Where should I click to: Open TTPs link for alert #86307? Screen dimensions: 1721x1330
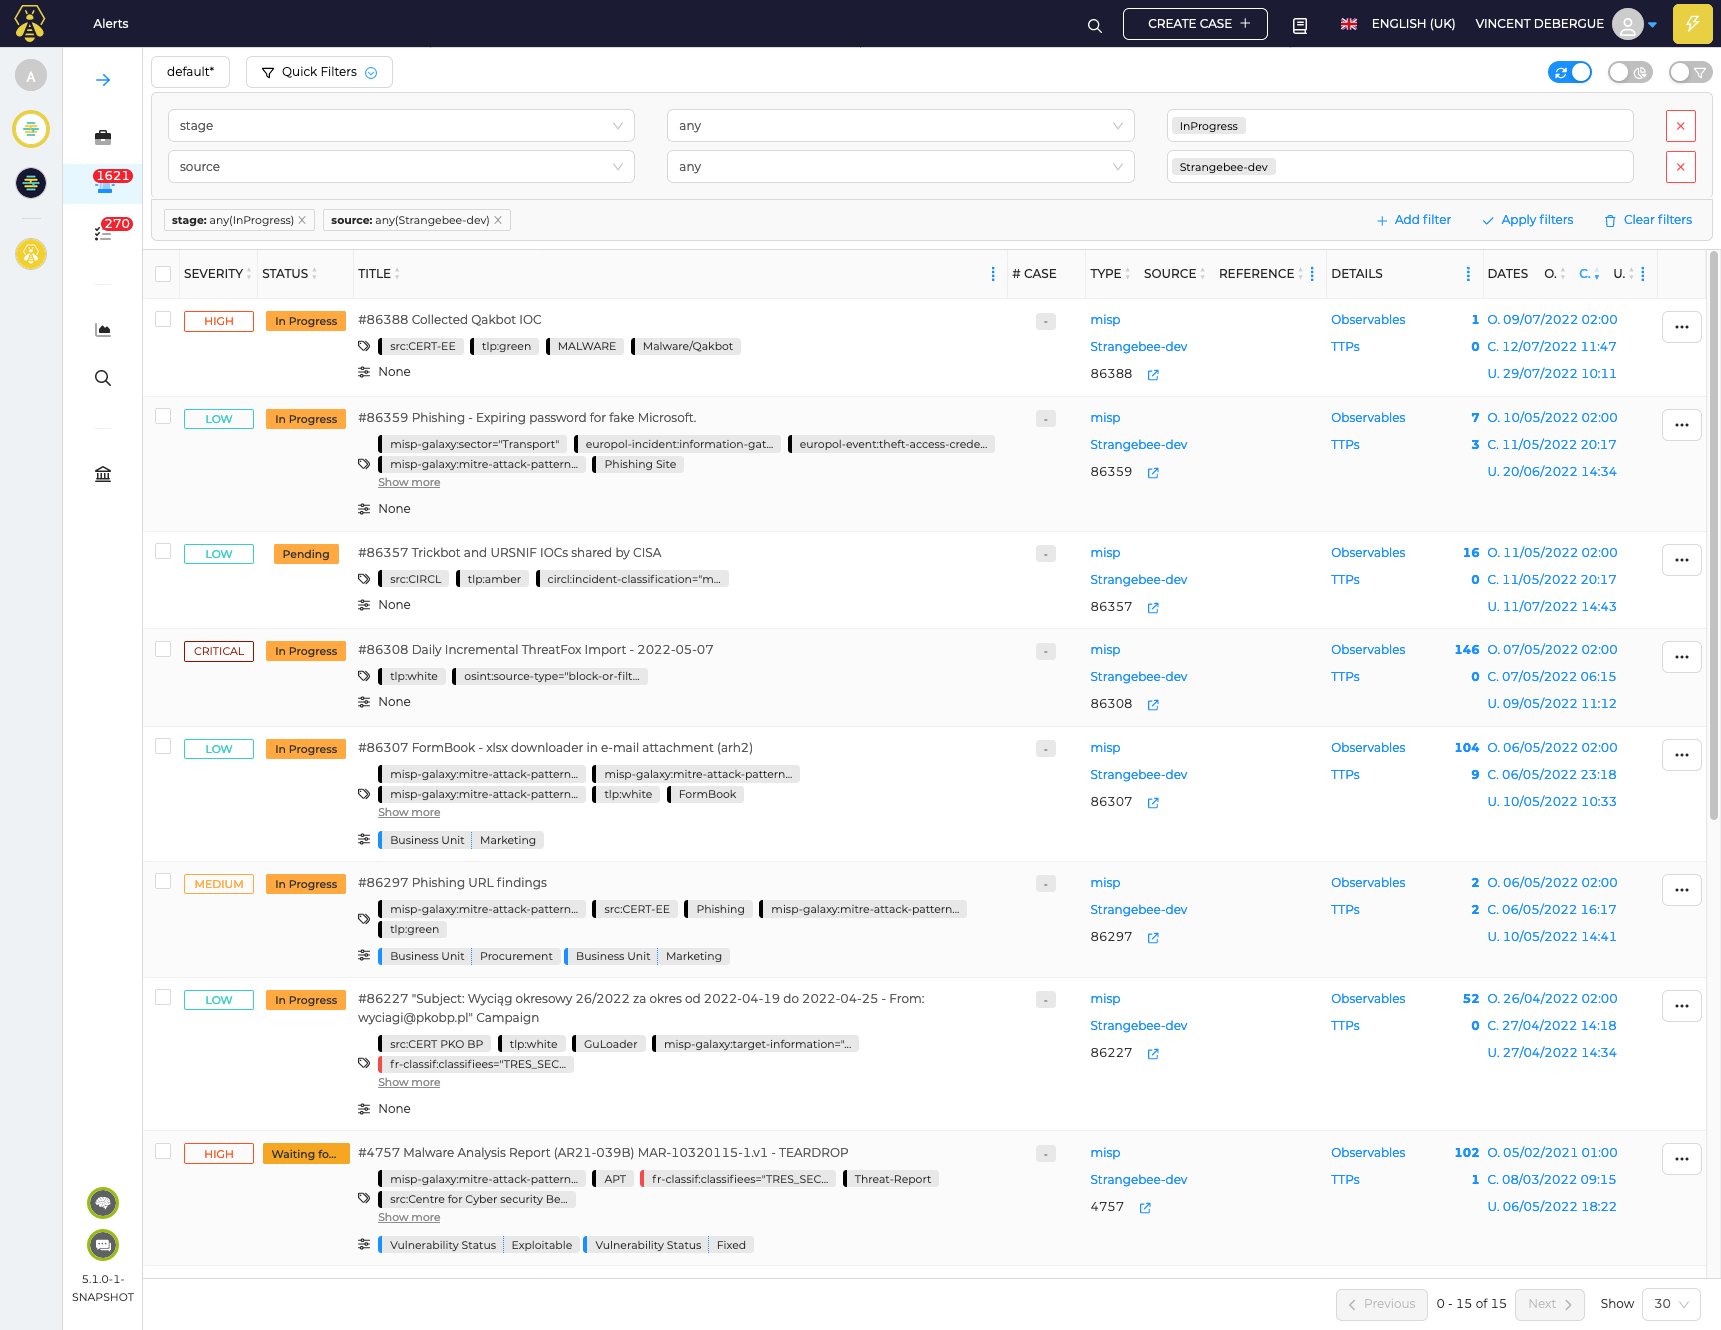click(x=1345, y=775)
